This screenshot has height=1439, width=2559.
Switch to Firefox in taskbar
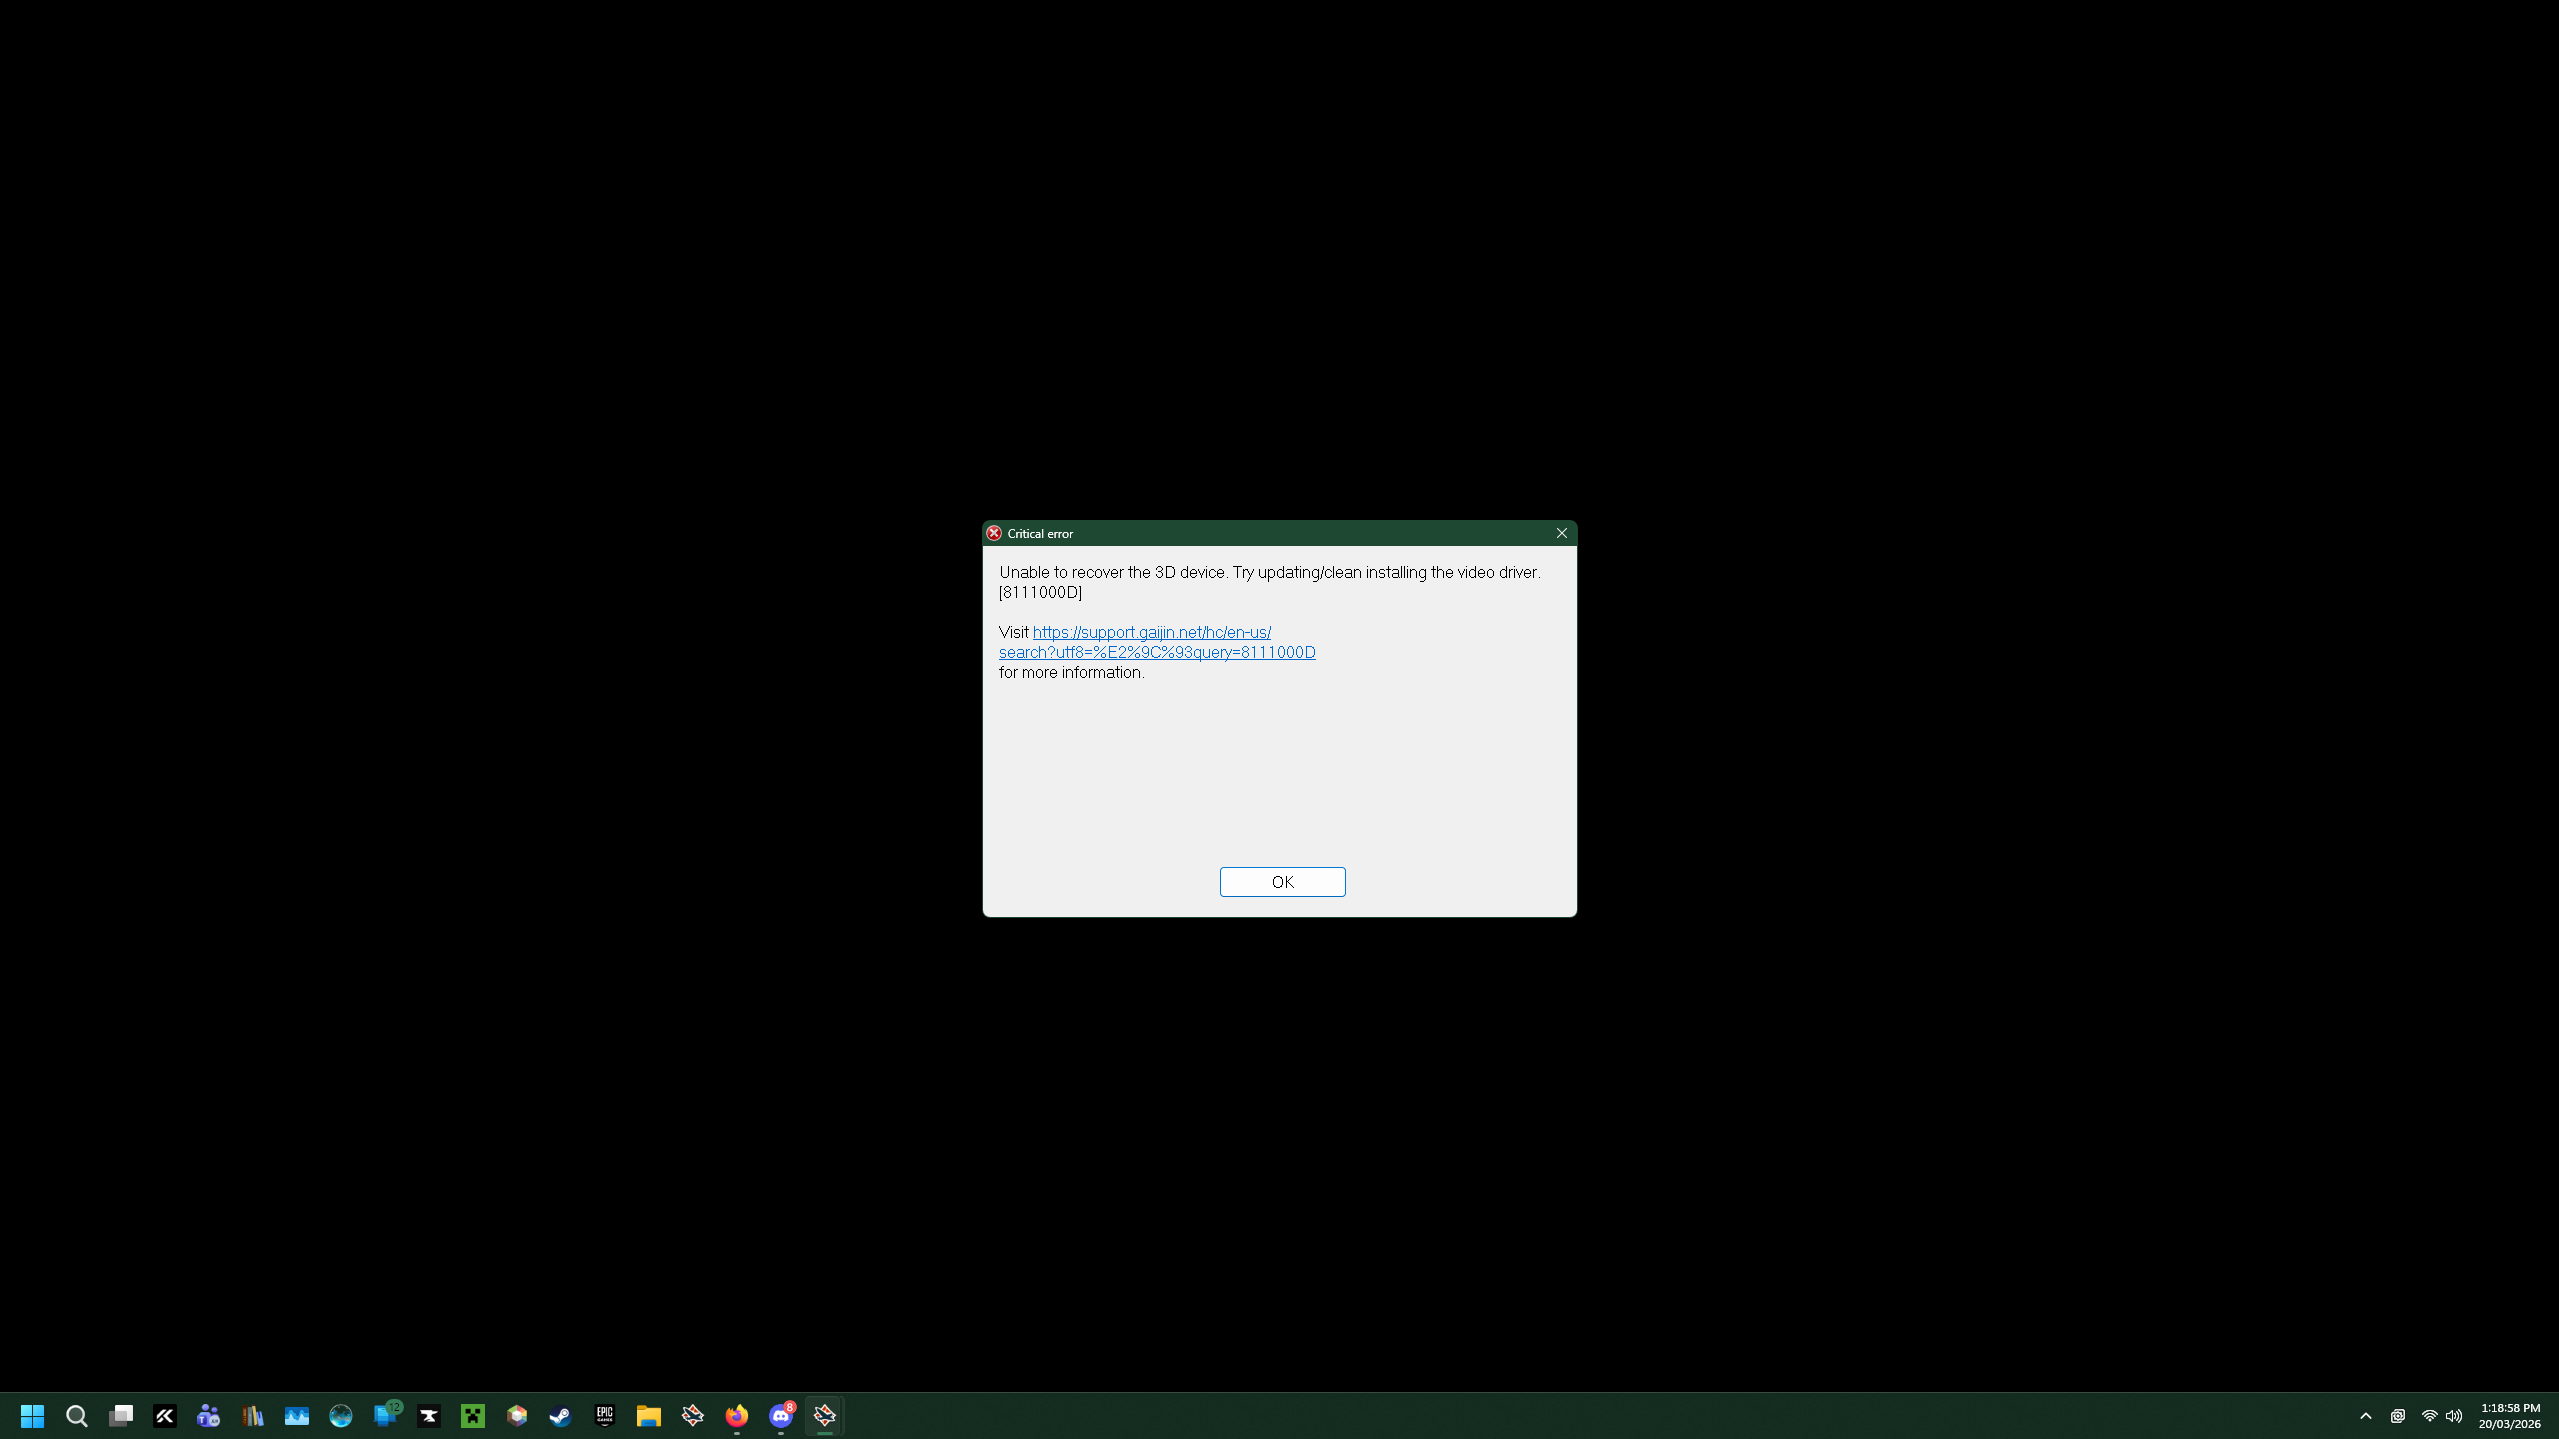[736, 1415]
